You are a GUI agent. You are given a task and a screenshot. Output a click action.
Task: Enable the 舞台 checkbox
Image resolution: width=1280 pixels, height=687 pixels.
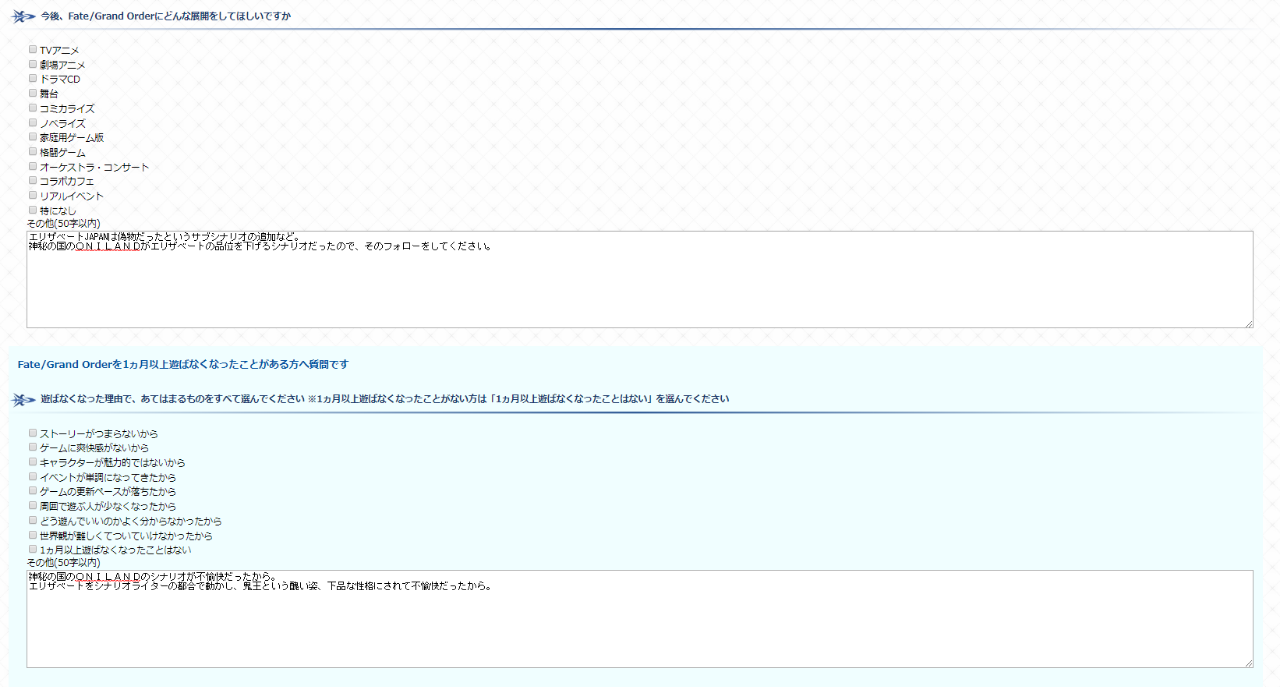33,93
